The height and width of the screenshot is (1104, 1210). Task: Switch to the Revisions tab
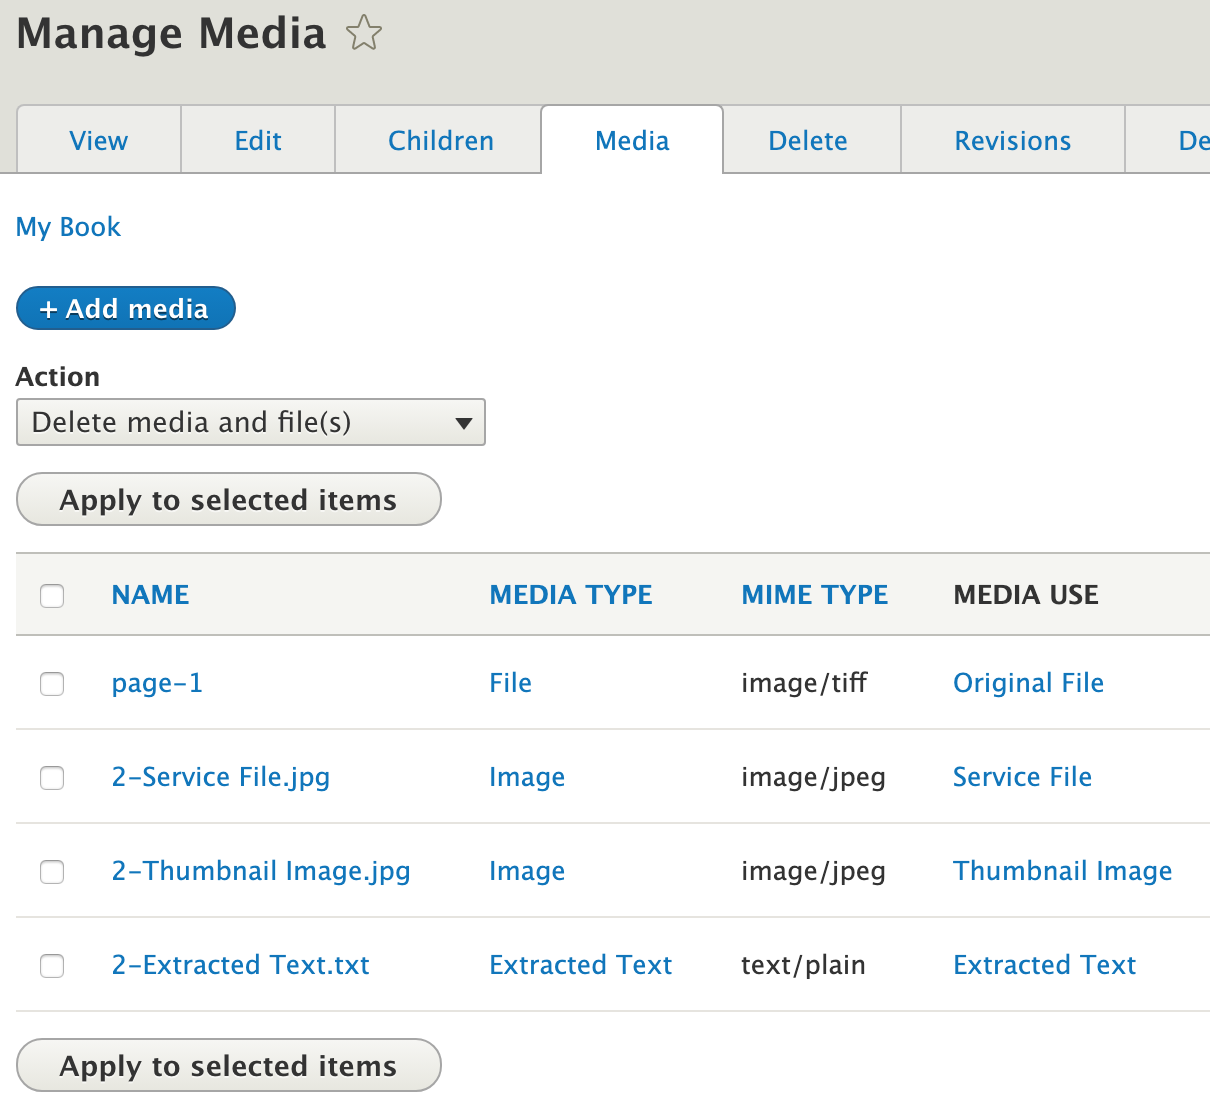pos(1012,140)
